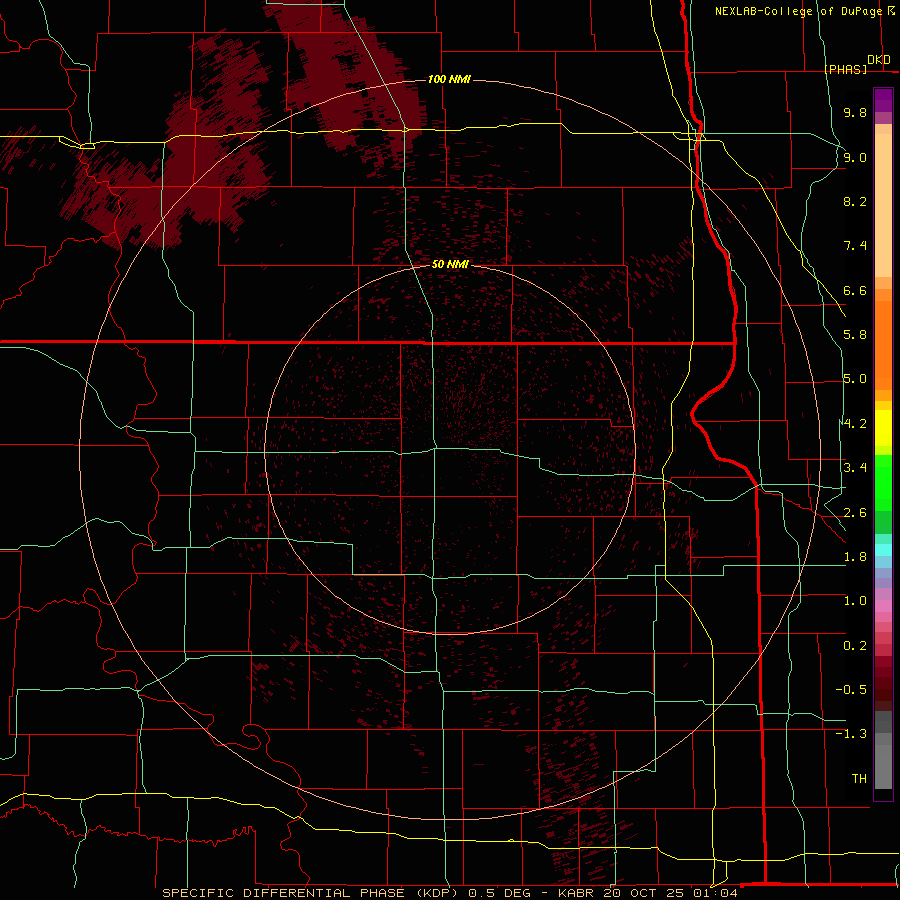Click the 0.5 DEG tilt text in the caption
Image resolution: width=900 pixels, height=900 pixels.
click(x=501, y=893)
